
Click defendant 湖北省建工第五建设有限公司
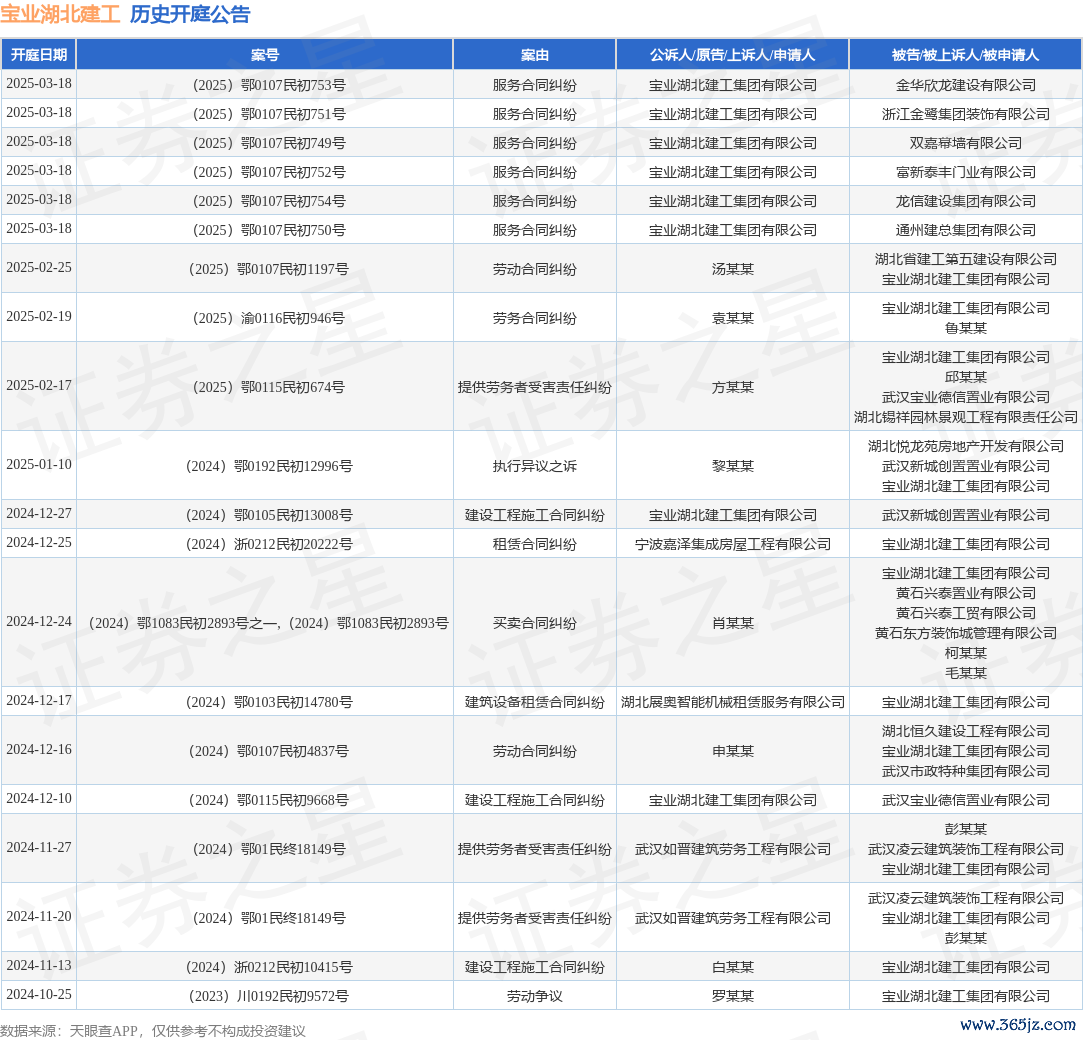966,259
